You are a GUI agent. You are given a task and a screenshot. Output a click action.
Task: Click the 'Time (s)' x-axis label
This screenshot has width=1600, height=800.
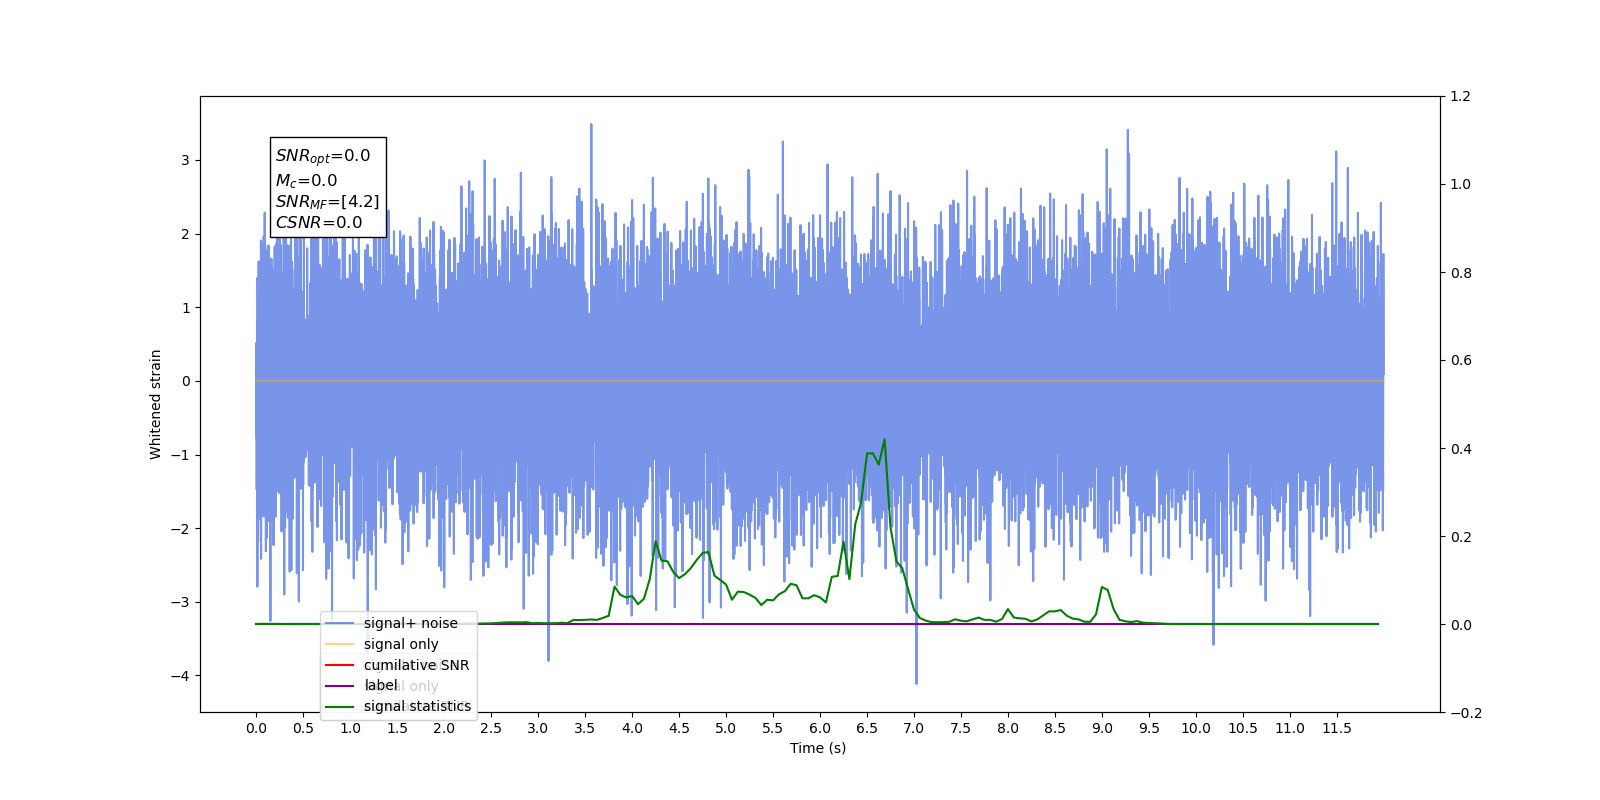(818, 748)
